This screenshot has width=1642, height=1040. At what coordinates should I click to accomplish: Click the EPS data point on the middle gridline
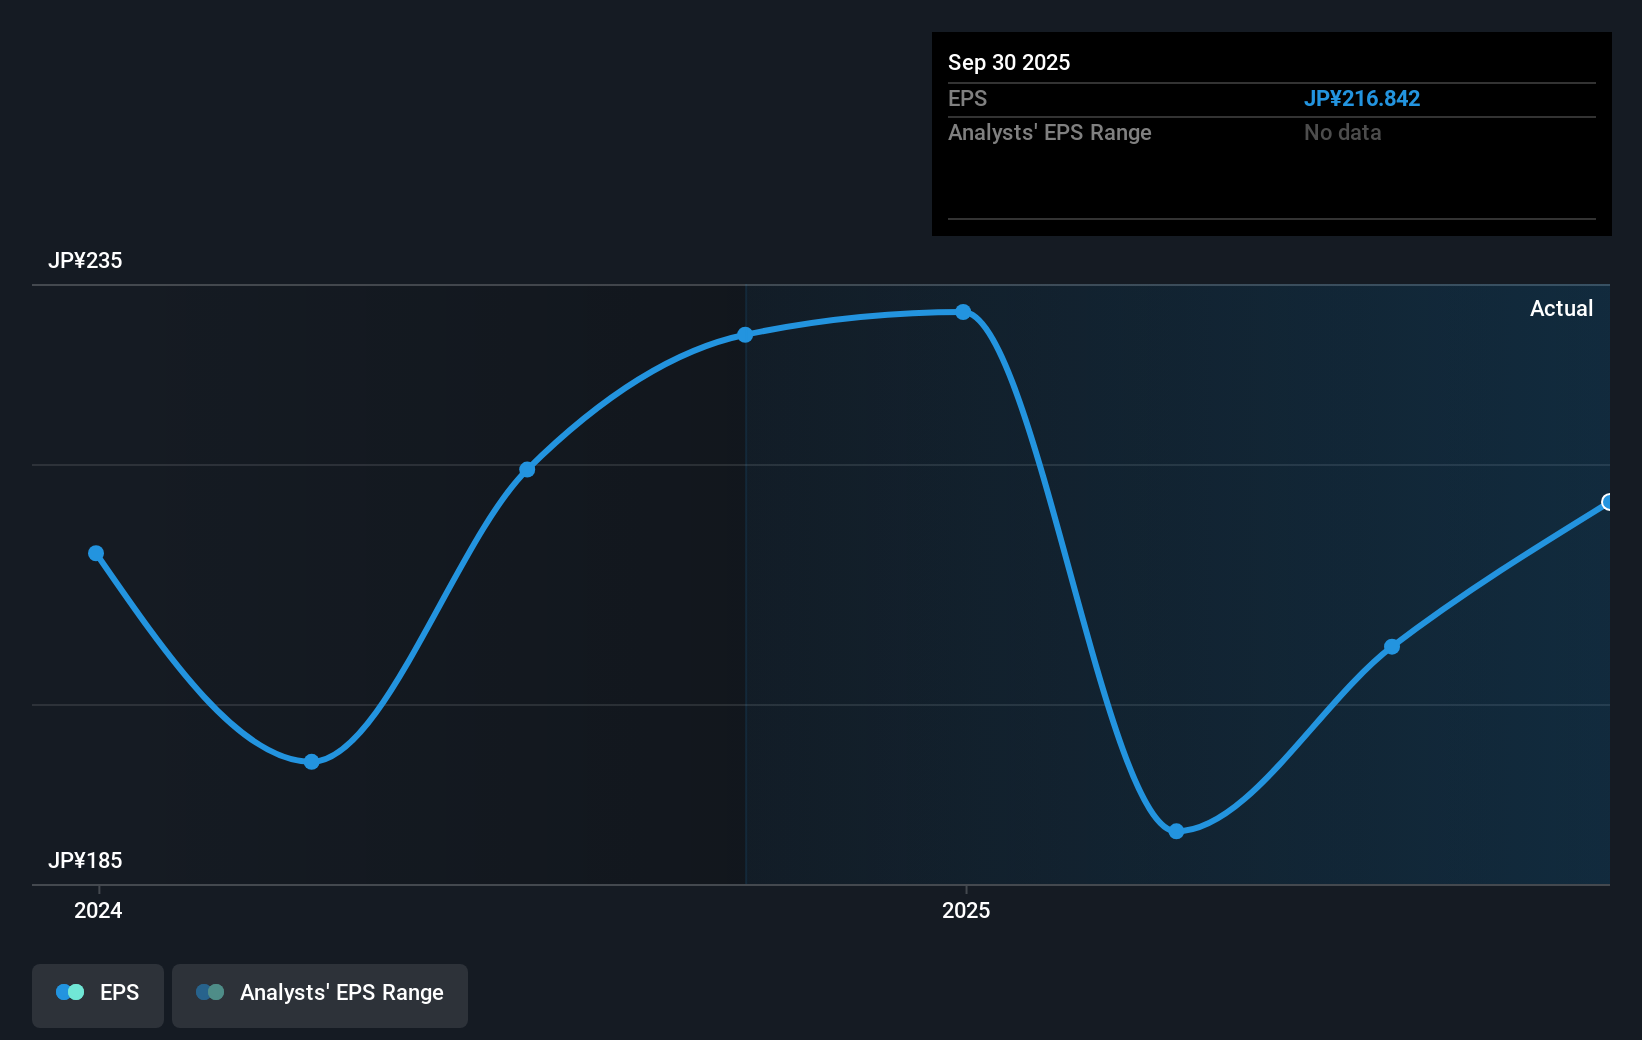click(x=527, y=469)
